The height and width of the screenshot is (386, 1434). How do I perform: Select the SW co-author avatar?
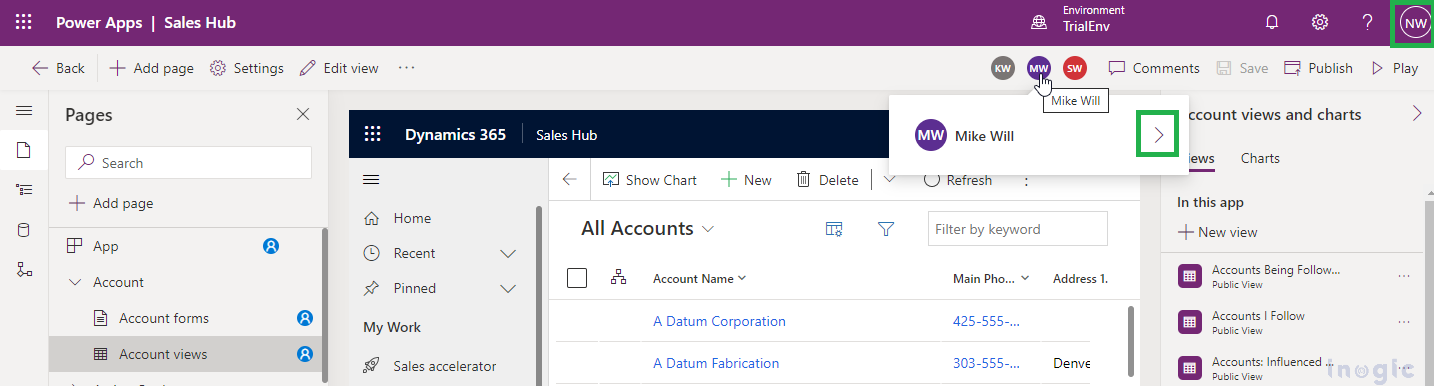click(x=1075, y=68)
